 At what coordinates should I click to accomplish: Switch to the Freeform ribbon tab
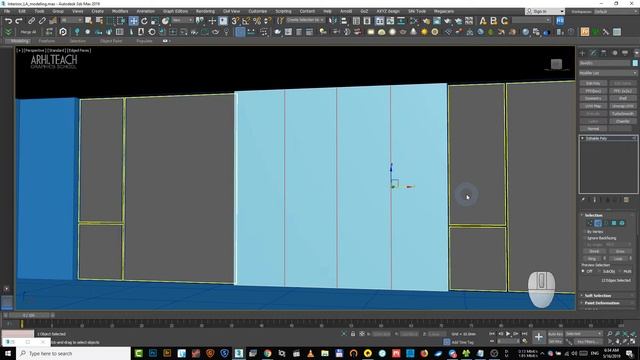pos(46,41)
